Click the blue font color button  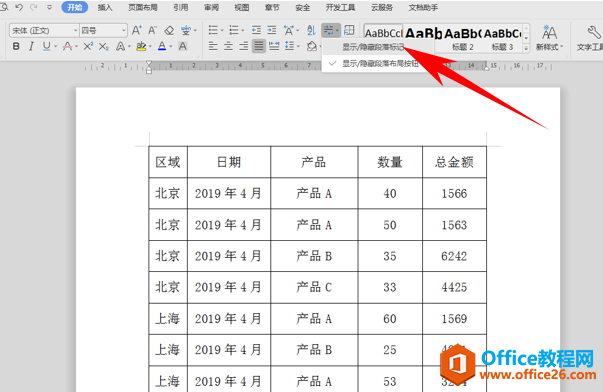pyautogui.click(x=162, y=47)
